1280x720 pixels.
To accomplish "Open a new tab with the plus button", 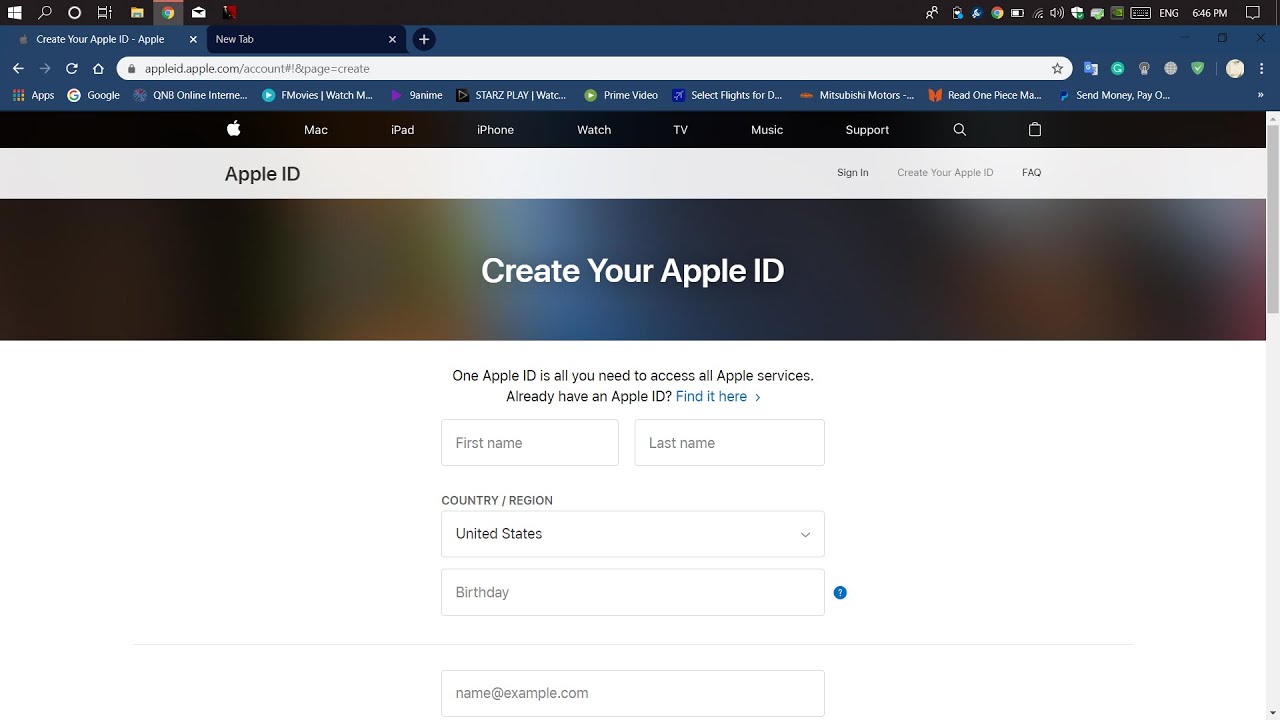I will pos(424,39).
